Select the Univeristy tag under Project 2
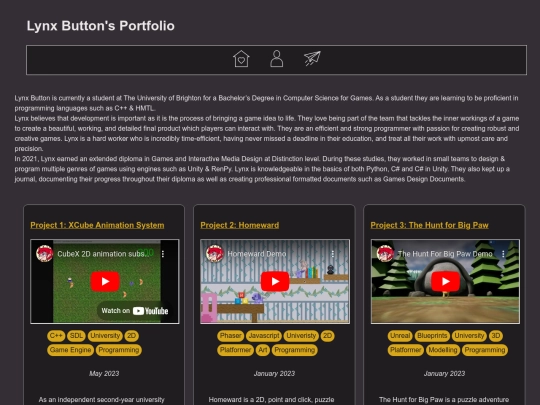The image size is (540, 405). 301,336
